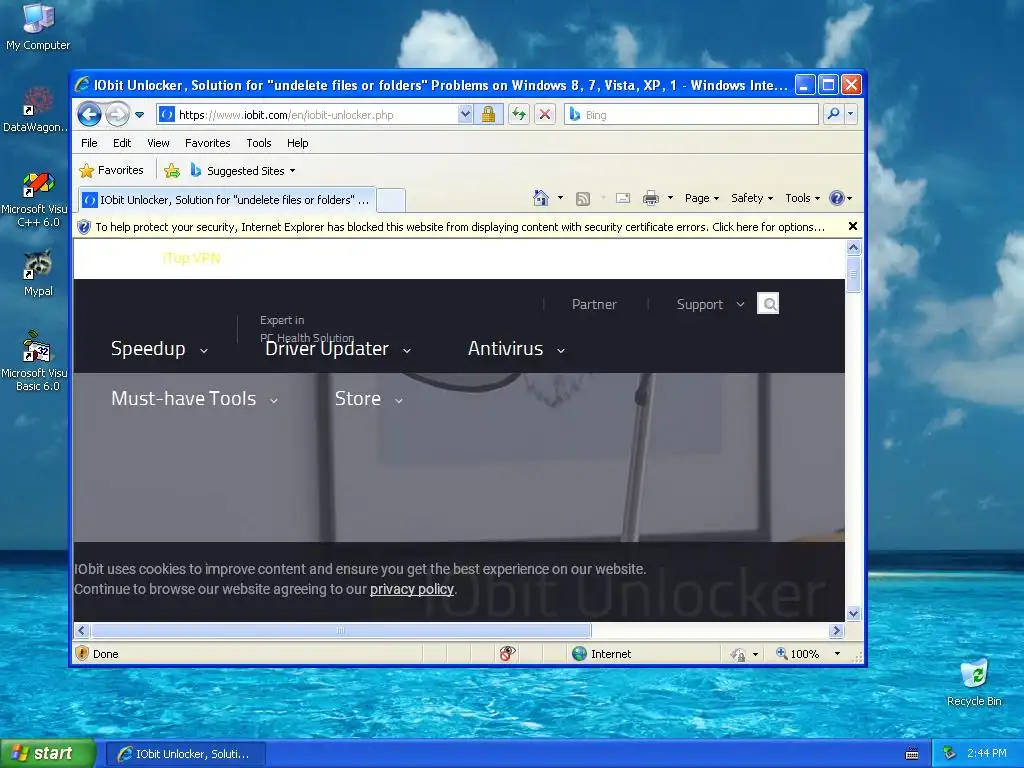The height and width of the screenshot is (768, 1024).
Task: Click the iTop VPN link
Action: click(191, 259)
